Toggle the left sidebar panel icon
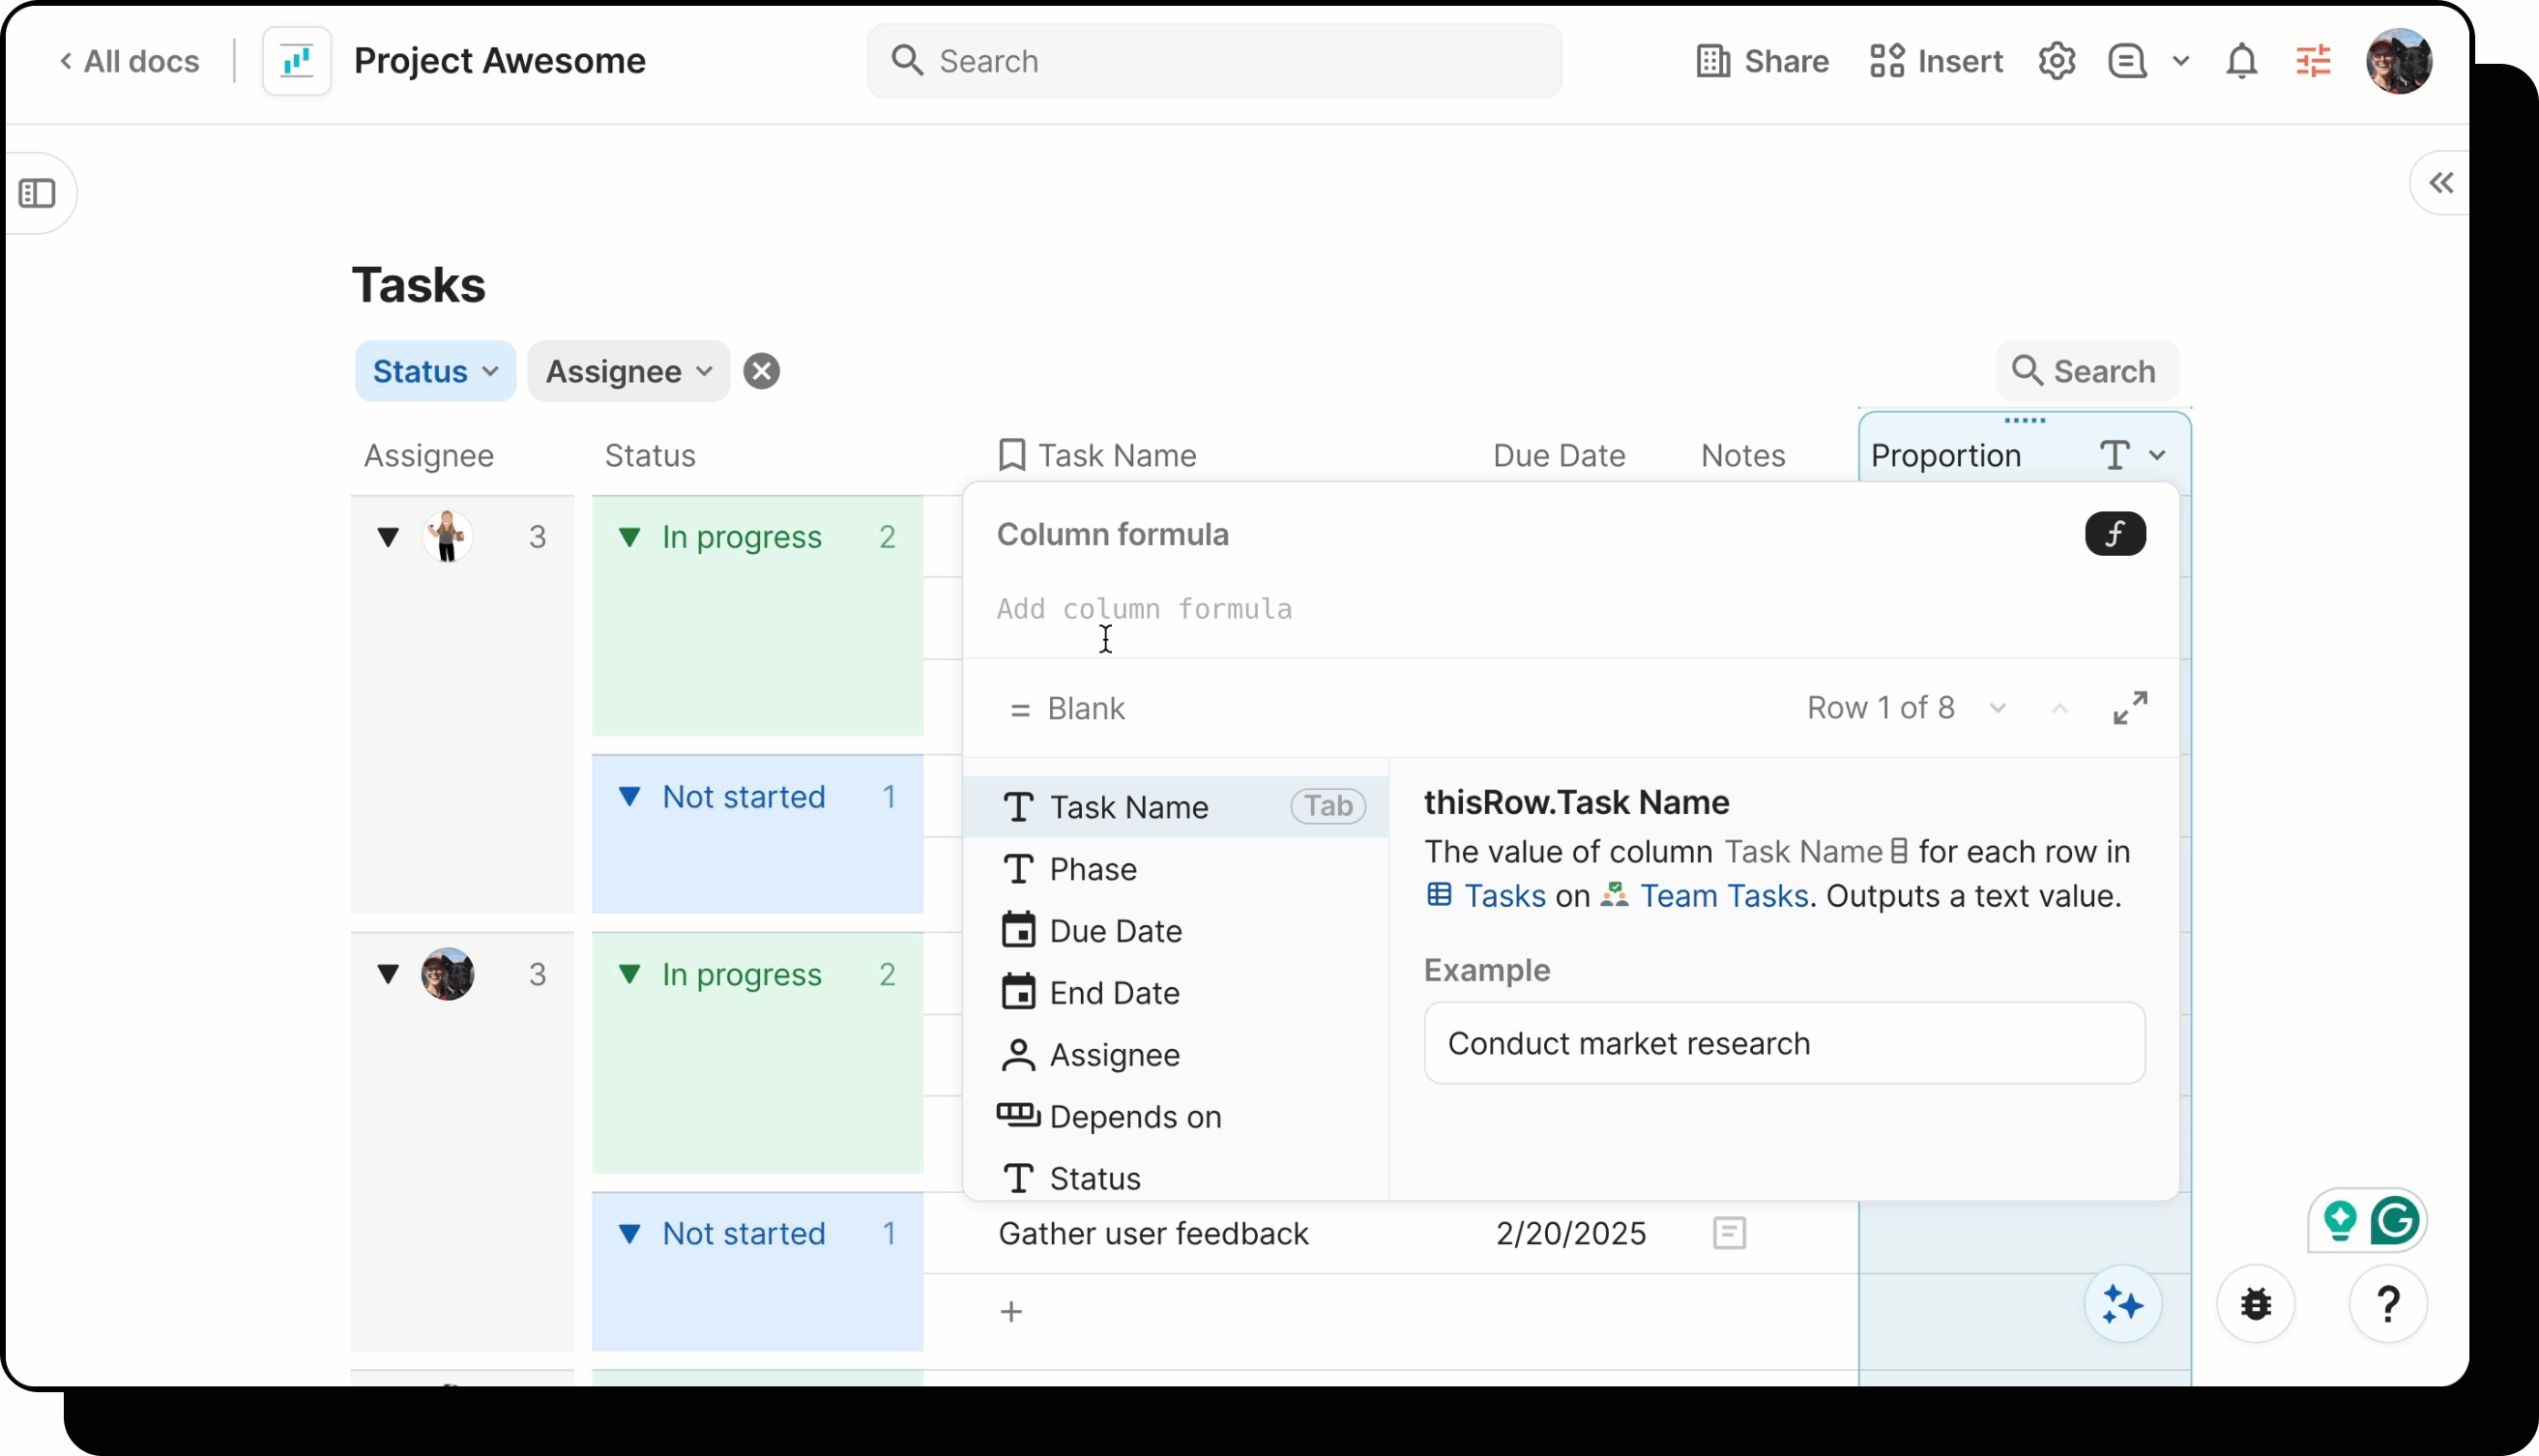This screenshot has height=1456, width=2539. pyautogui.click(x=38, y=193)
